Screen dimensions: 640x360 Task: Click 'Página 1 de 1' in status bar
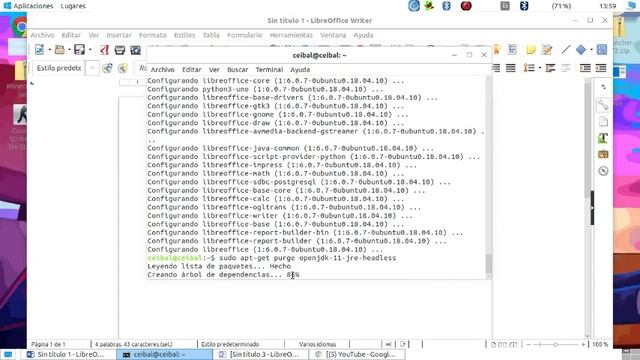click(48, 344)
